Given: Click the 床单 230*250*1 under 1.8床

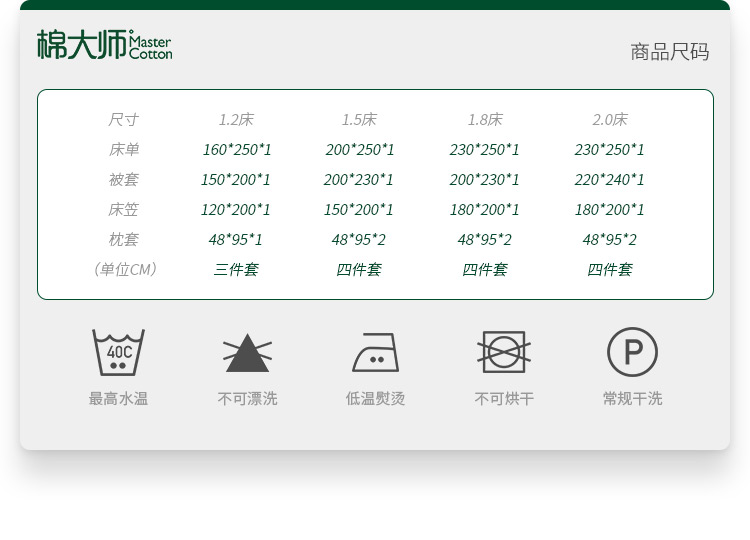Looking at the screenshot, I should coord(484,150).
